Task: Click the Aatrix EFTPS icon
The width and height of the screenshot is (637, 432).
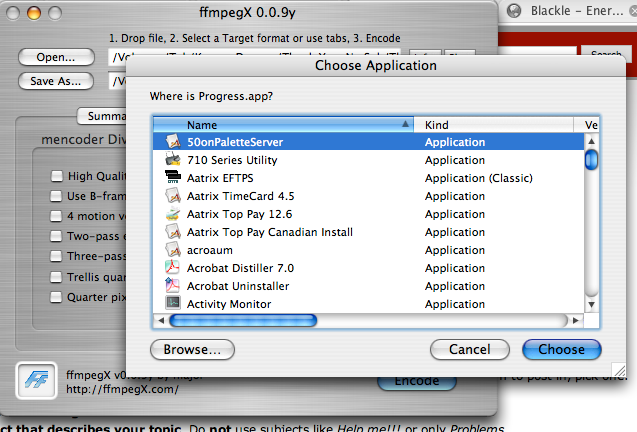Action: 173,178
